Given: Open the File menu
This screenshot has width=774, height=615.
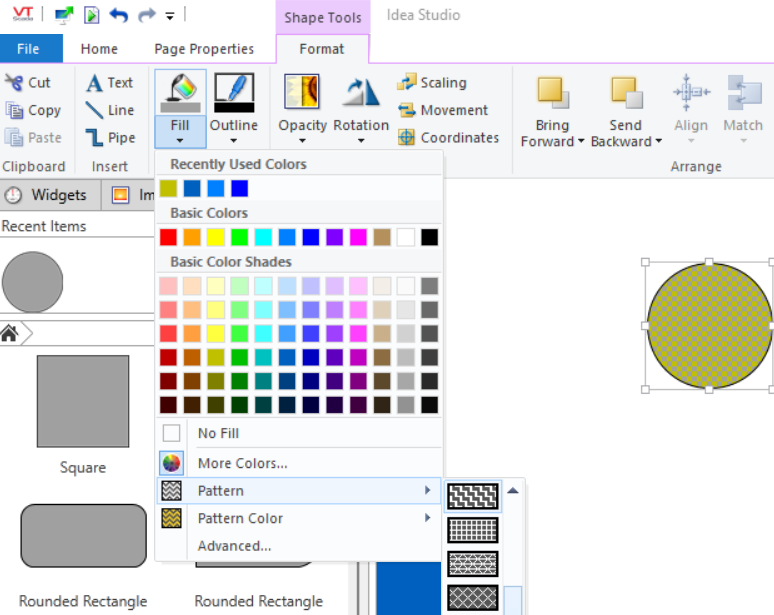Looking at the screenshot, I should [29, 49].
